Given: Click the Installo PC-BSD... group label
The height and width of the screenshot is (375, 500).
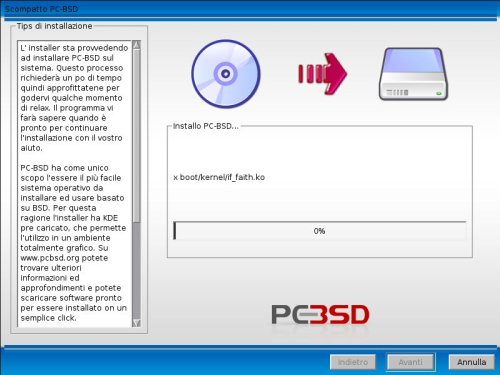Looking at the screenshot, I should 206,126.
